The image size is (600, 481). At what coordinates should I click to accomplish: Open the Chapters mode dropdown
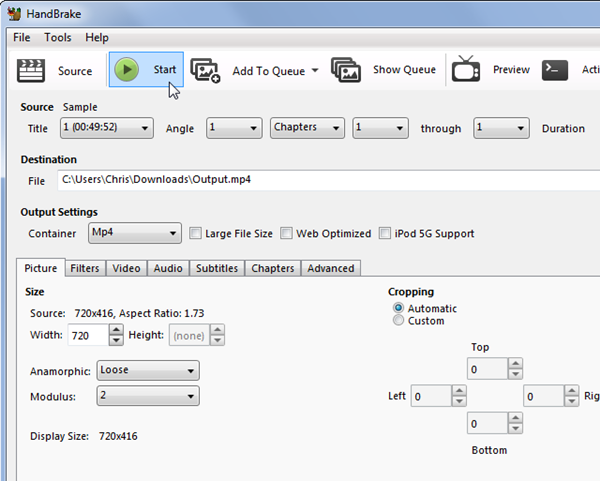[x=307, y=128]
